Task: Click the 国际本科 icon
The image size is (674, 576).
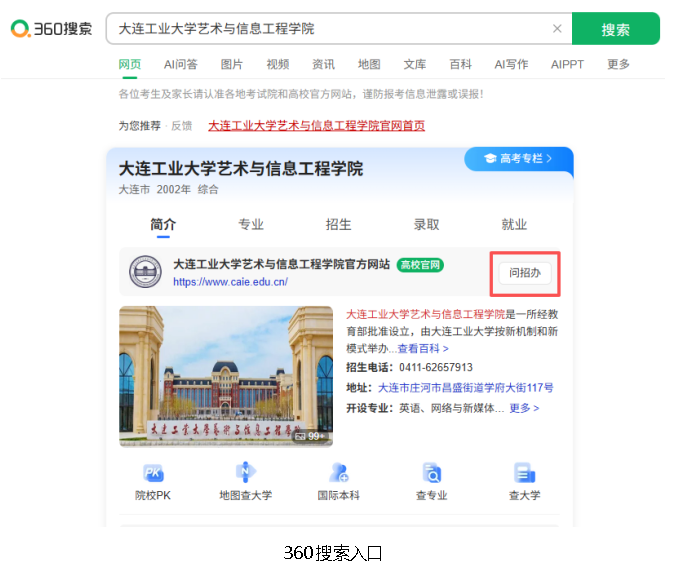Action: (339, 473)
